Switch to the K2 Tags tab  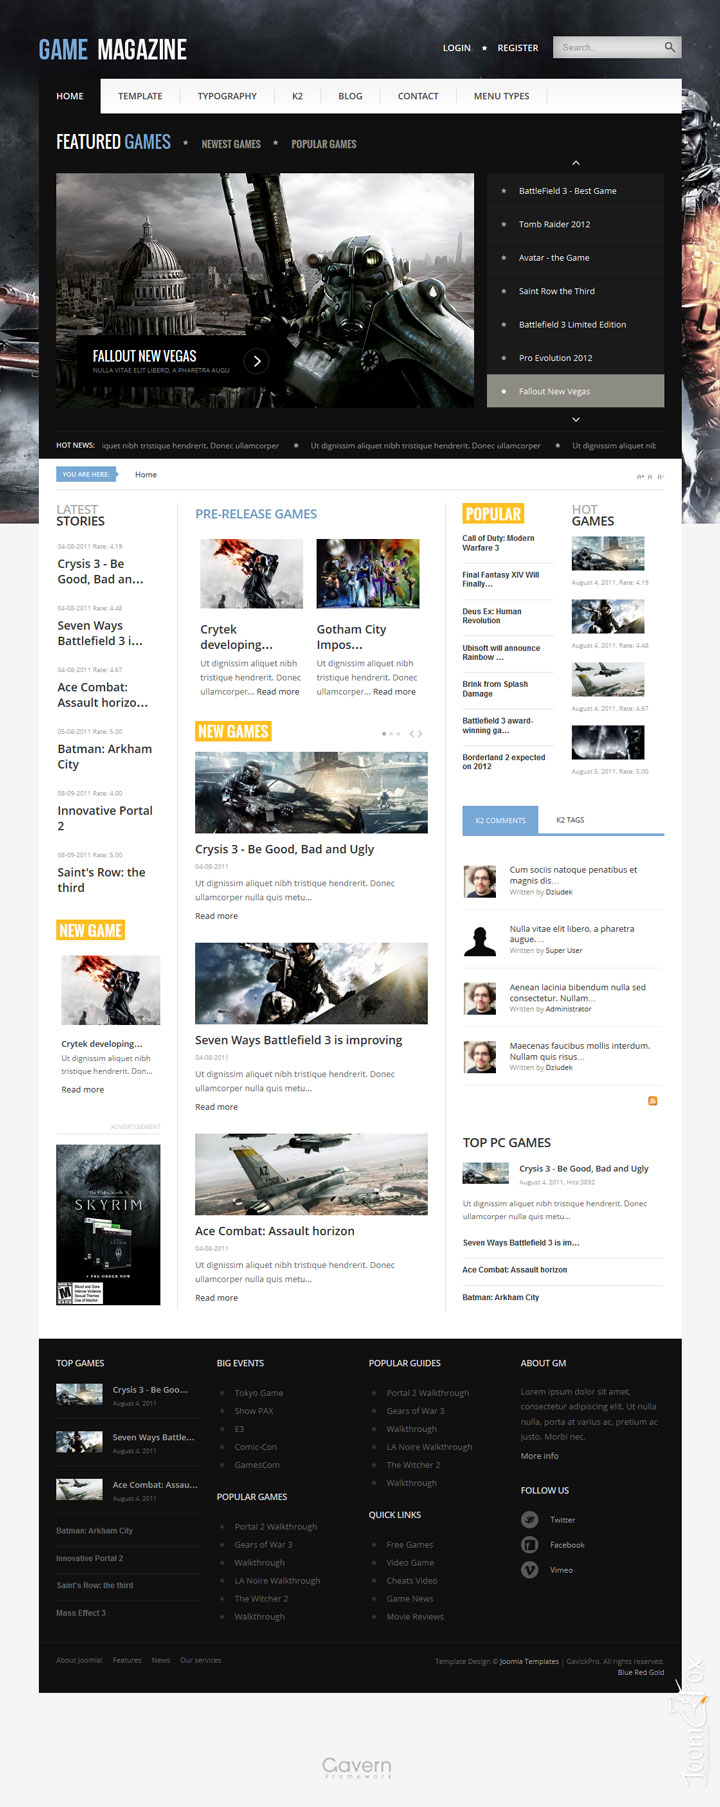[x=570, y=820]
